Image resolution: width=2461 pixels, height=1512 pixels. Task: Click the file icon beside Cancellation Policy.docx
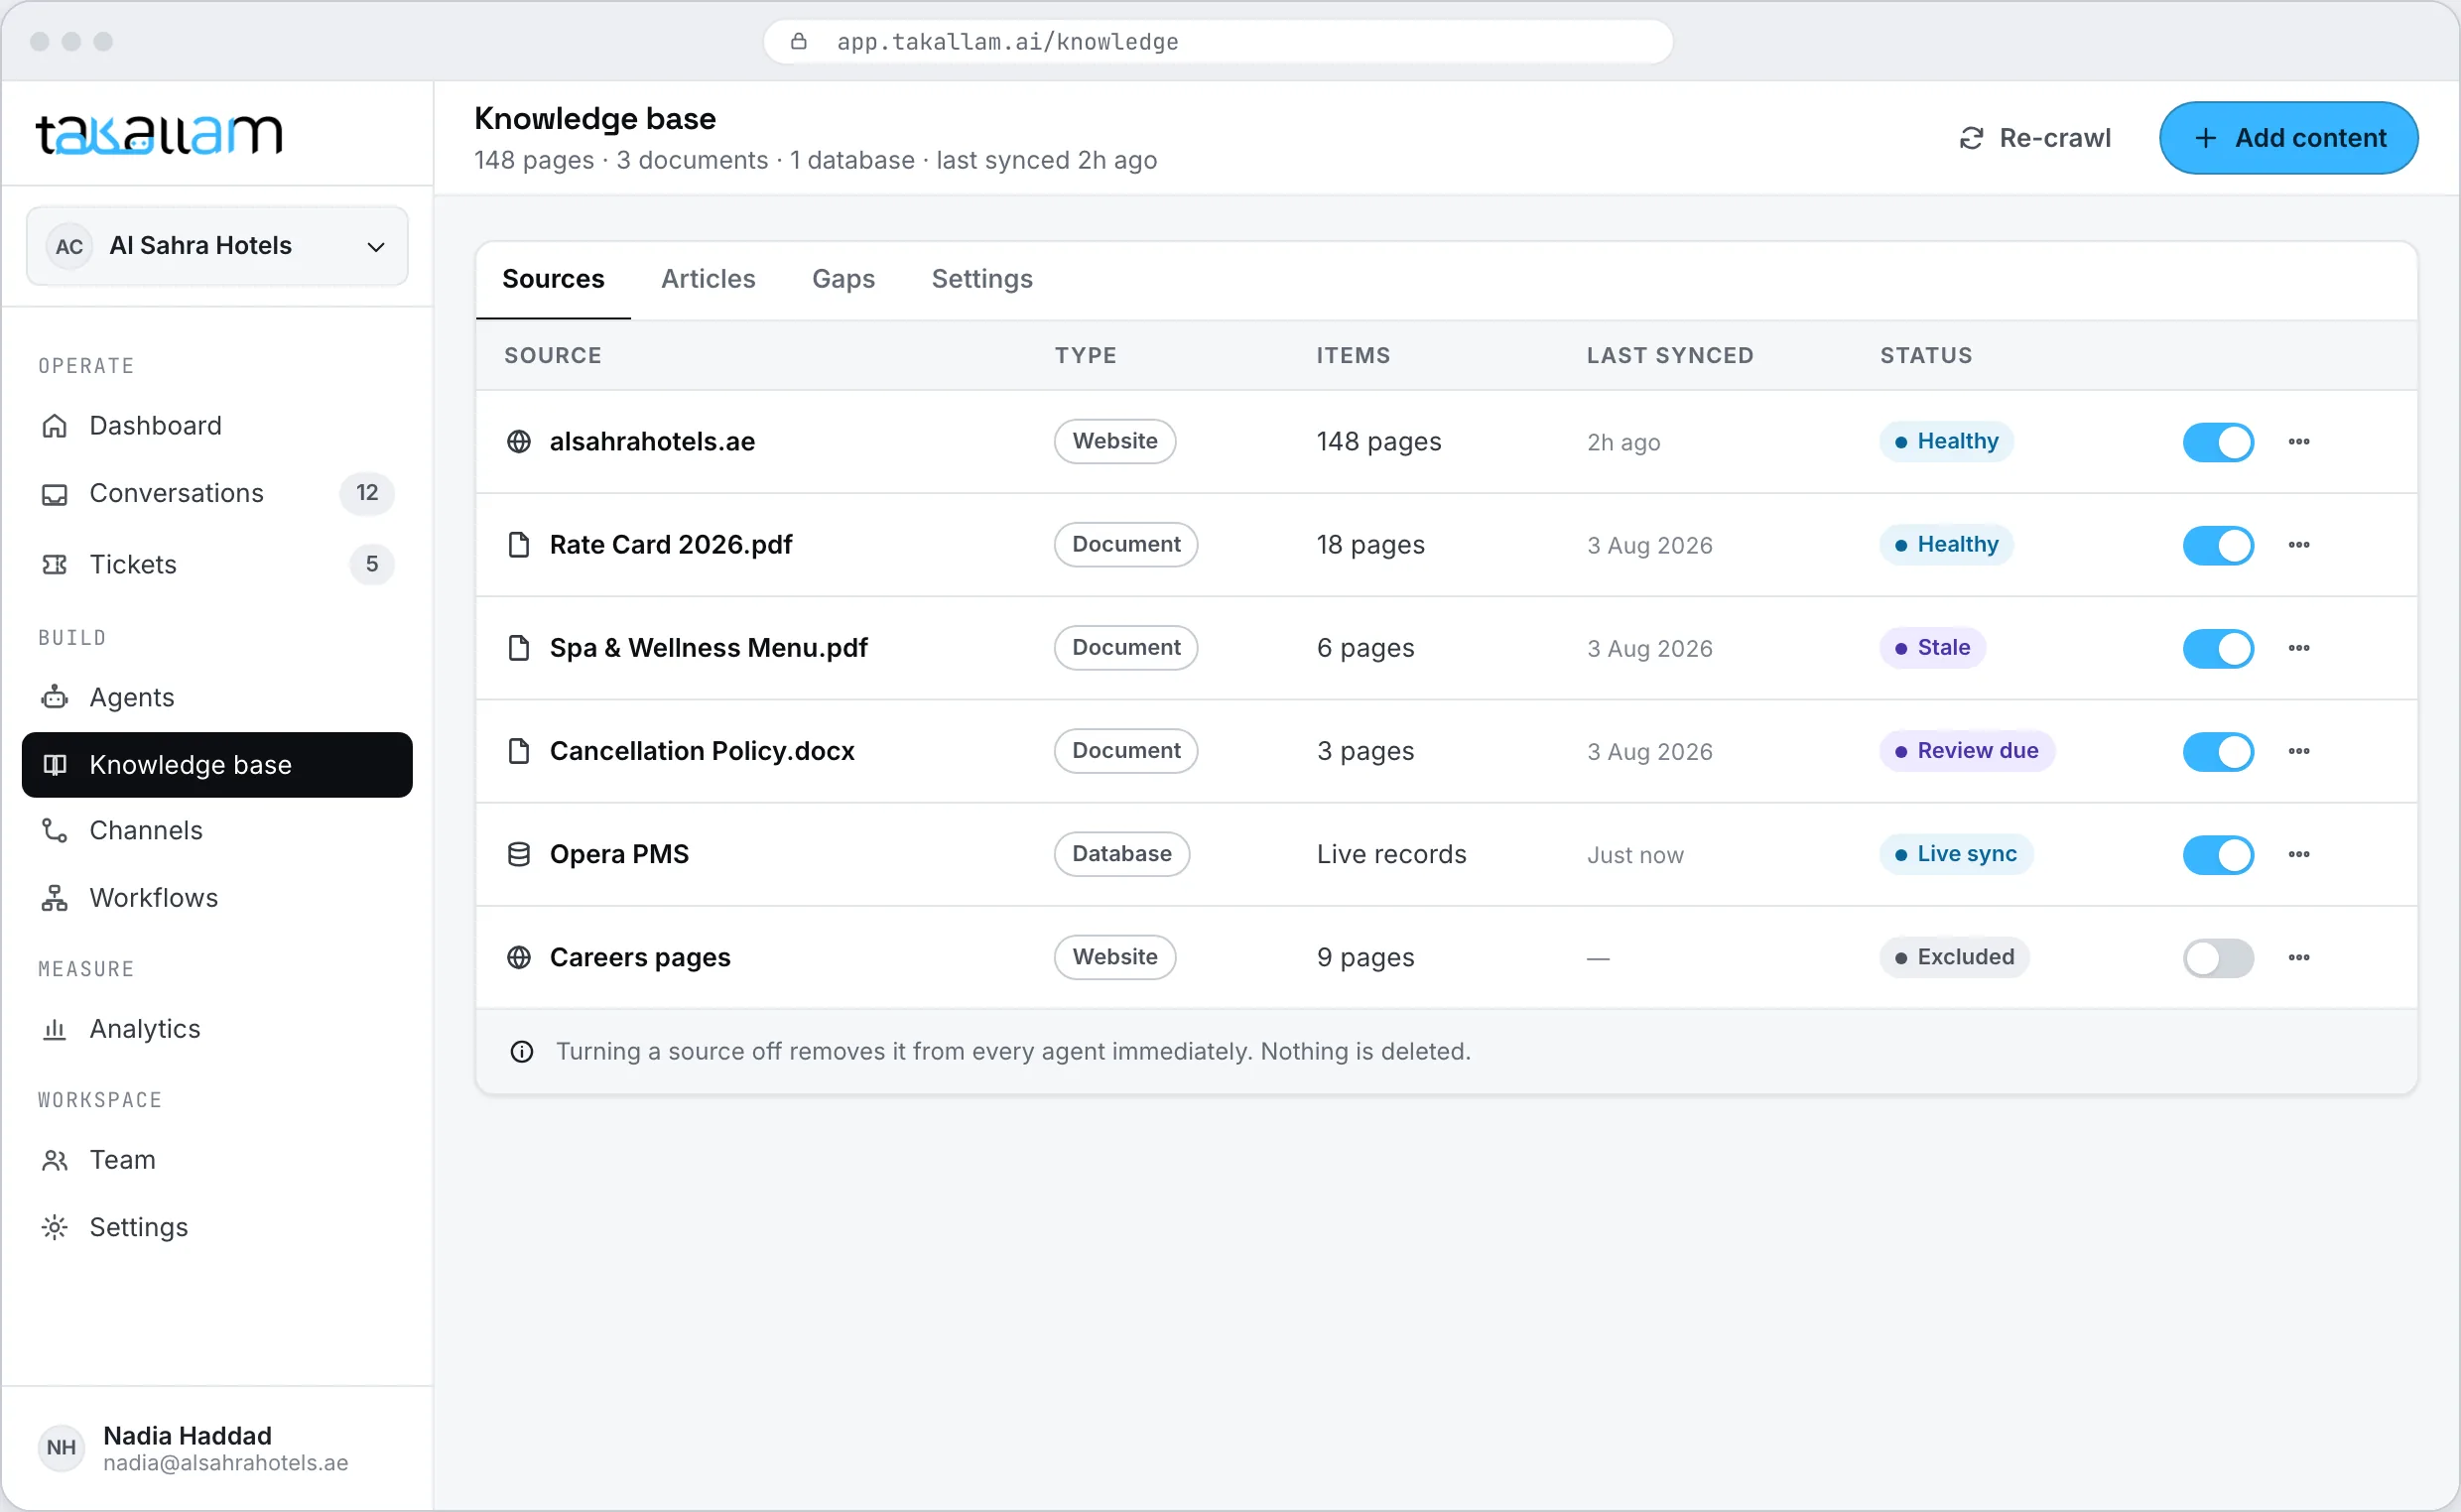coord(518,750)
